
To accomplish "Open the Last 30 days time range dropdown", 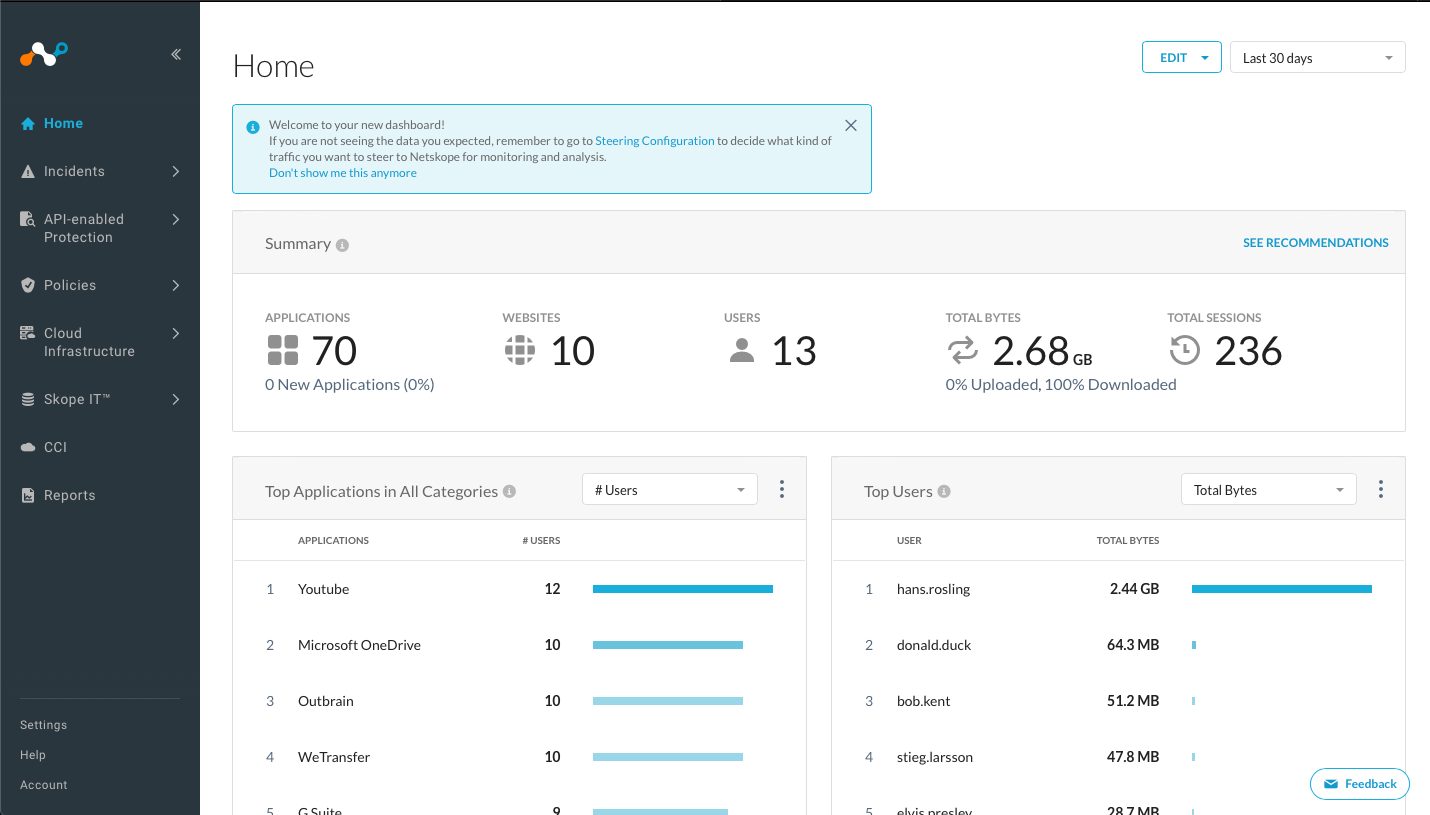I will click(x=1317, y=58).
